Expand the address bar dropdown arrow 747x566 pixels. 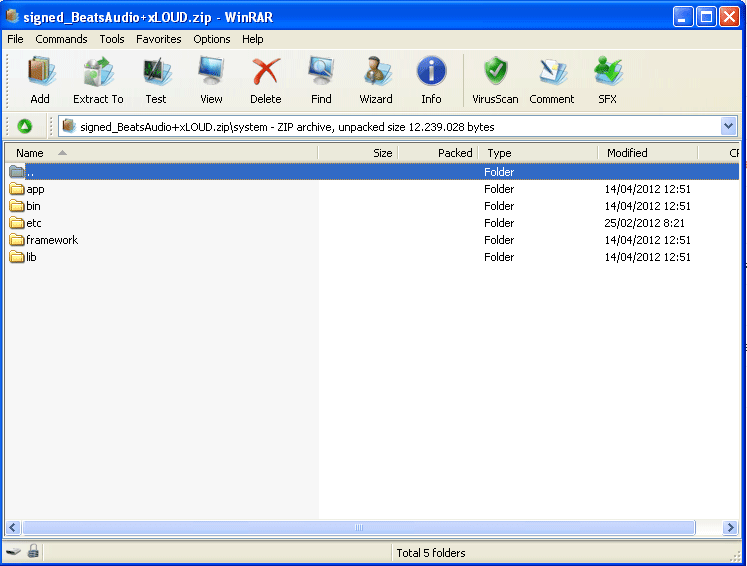point(728,126)
